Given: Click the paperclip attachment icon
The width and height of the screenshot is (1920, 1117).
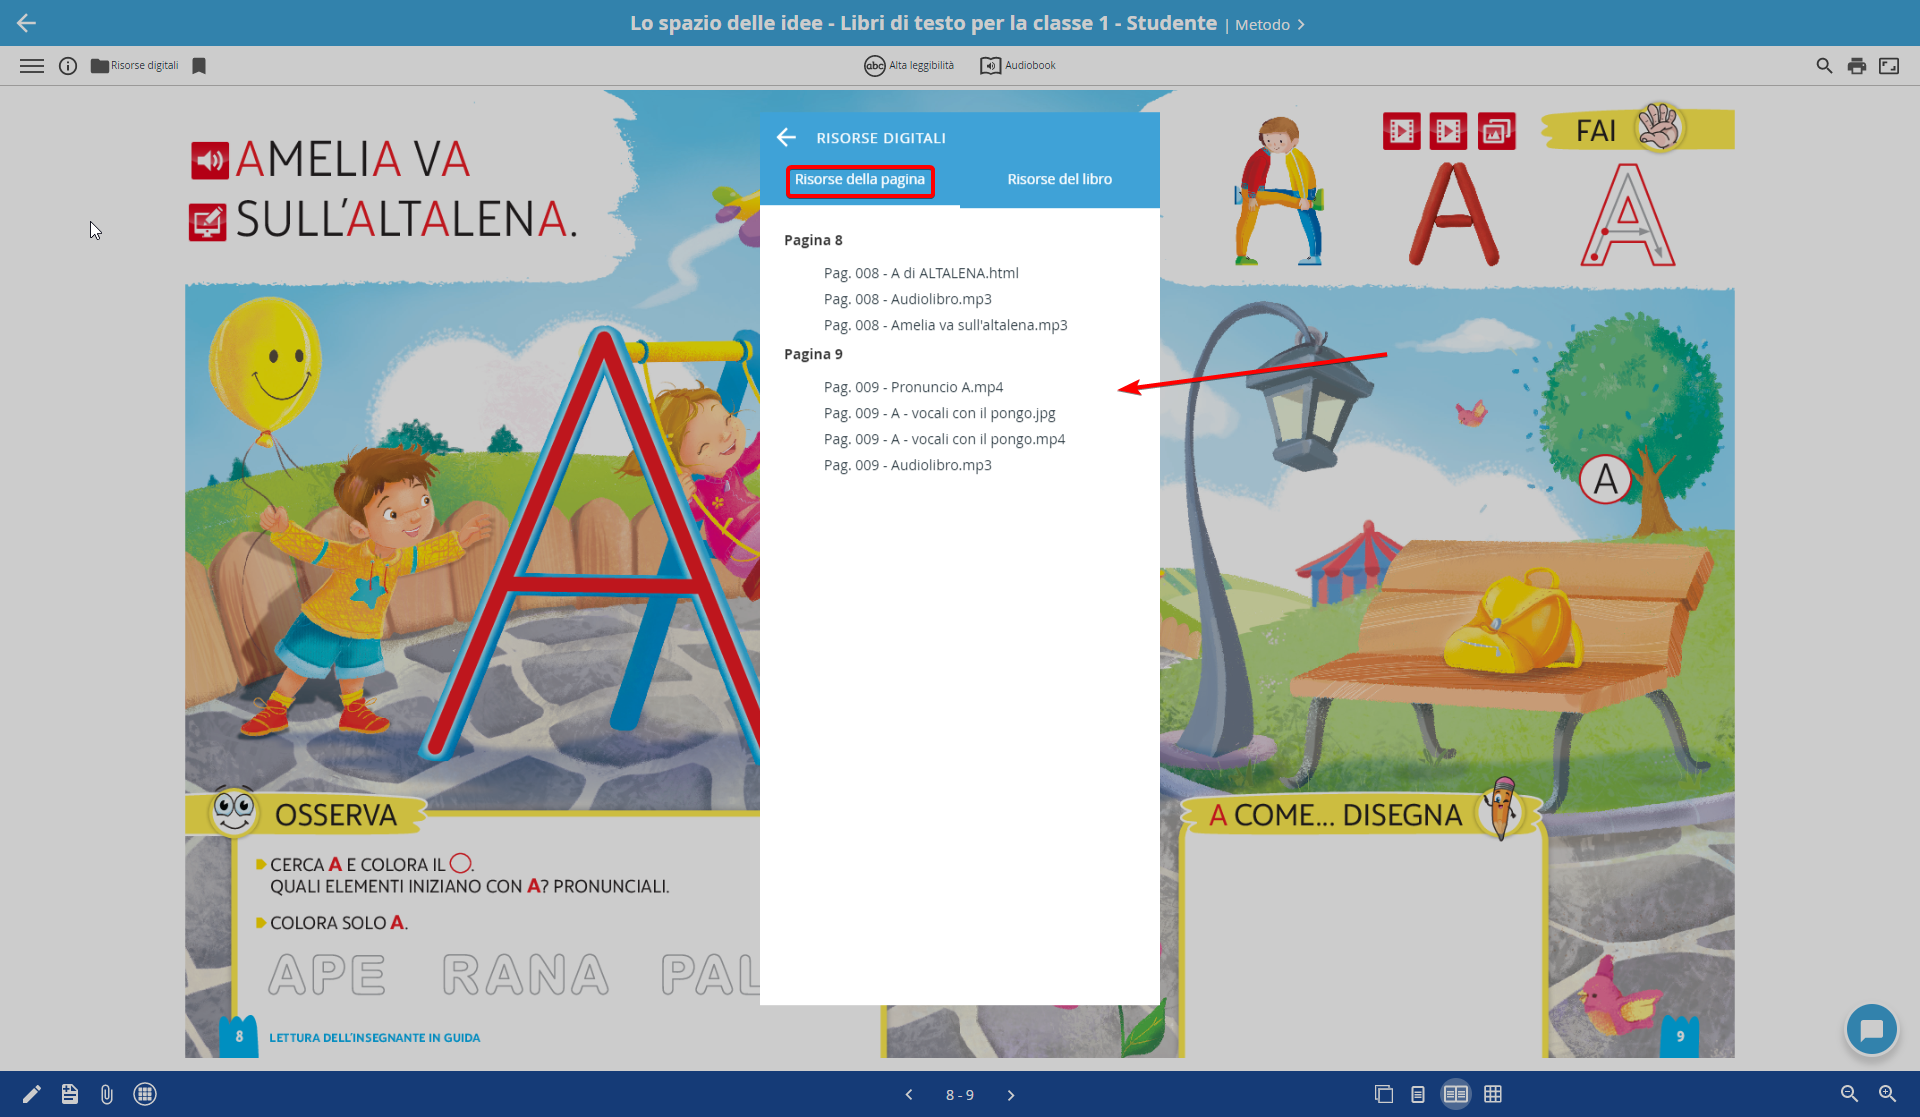Looking at the screenshot, I should 107,1094.
